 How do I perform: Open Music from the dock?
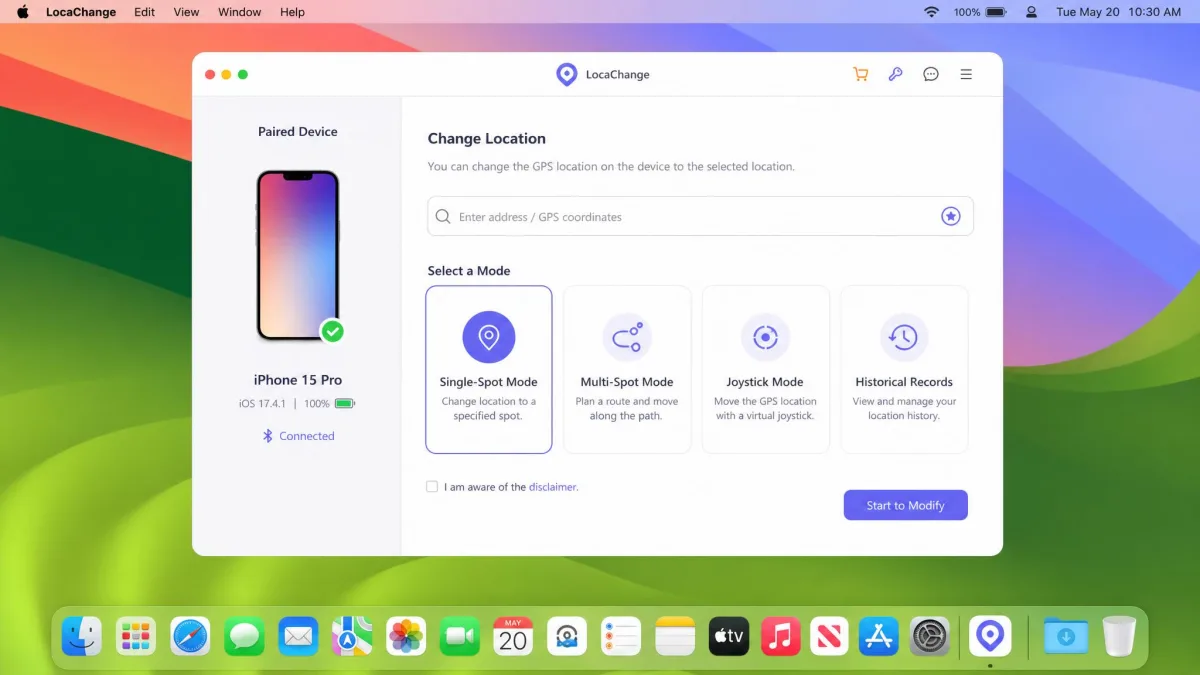[781, 636]
